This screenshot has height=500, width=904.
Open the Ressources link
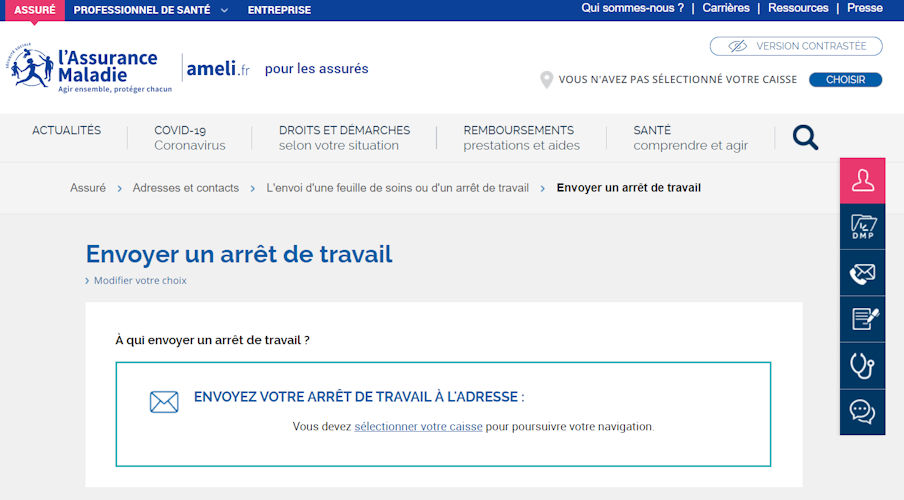(x=798, y=8)
